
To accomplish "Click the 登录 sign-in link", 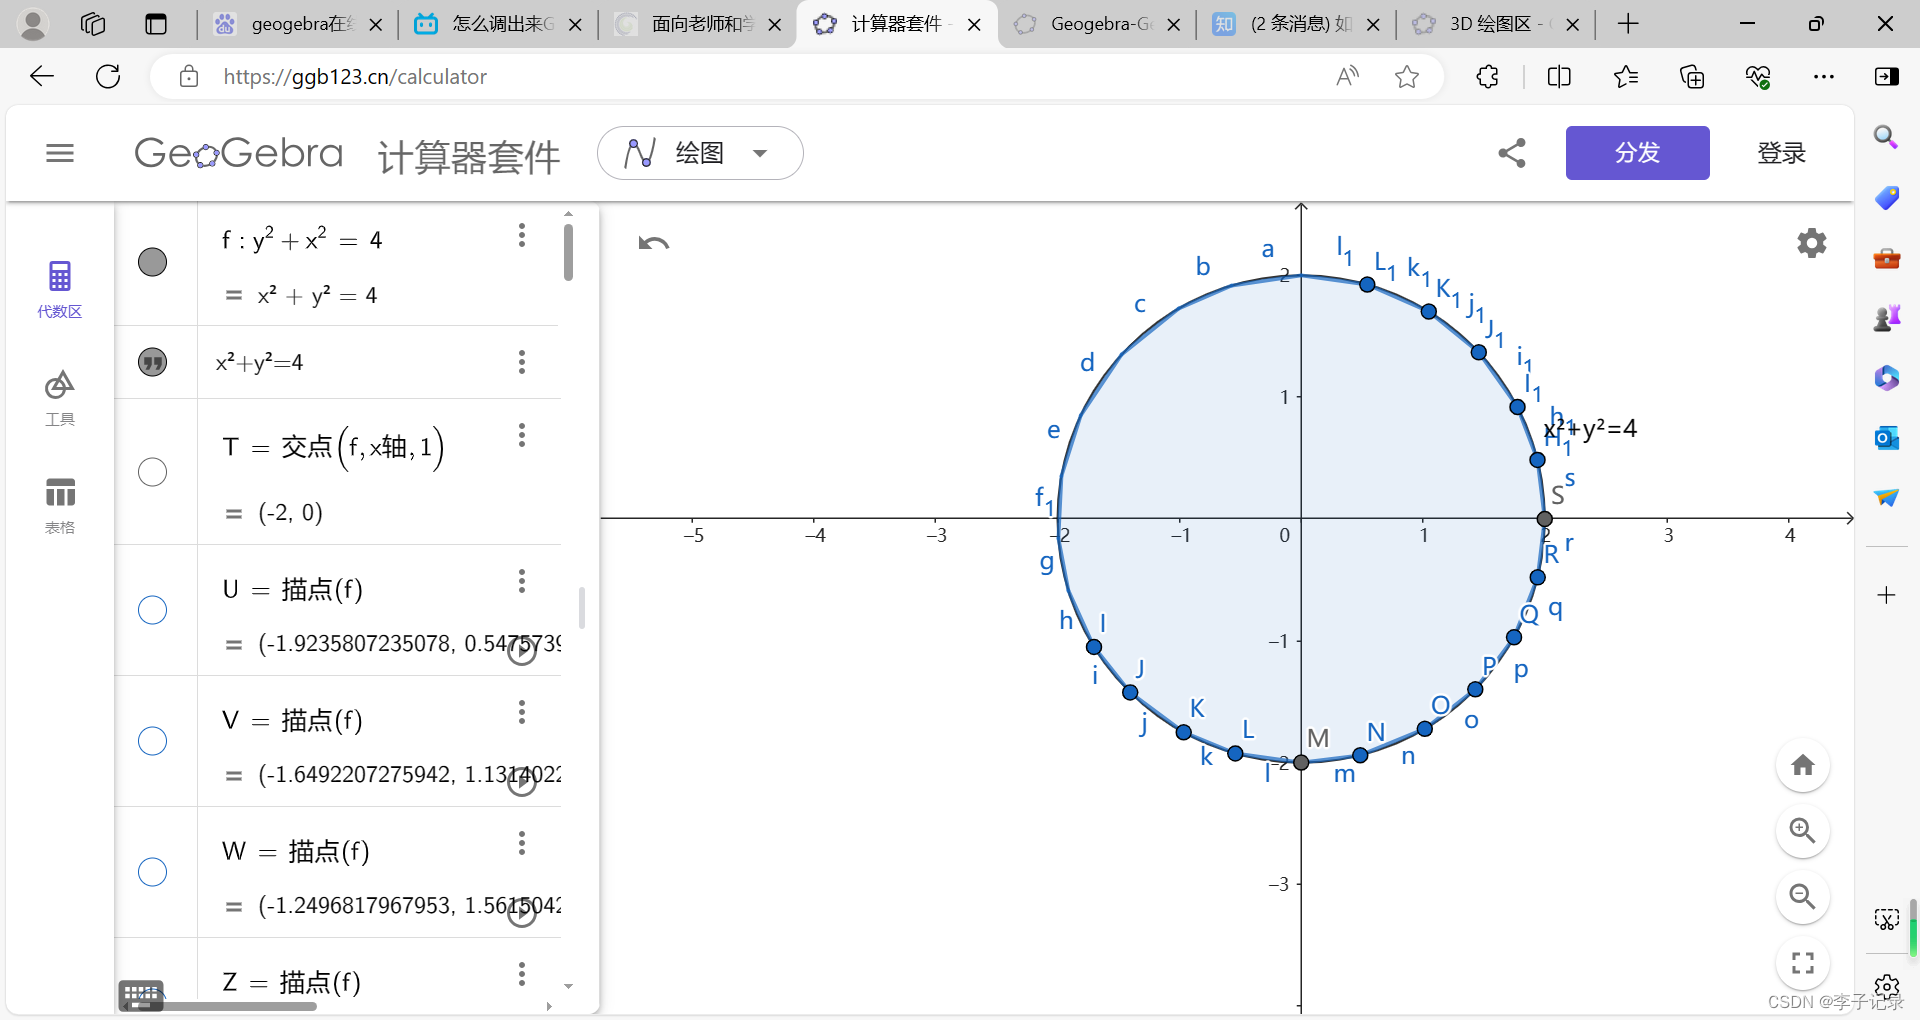I will tap(1781, 153).
